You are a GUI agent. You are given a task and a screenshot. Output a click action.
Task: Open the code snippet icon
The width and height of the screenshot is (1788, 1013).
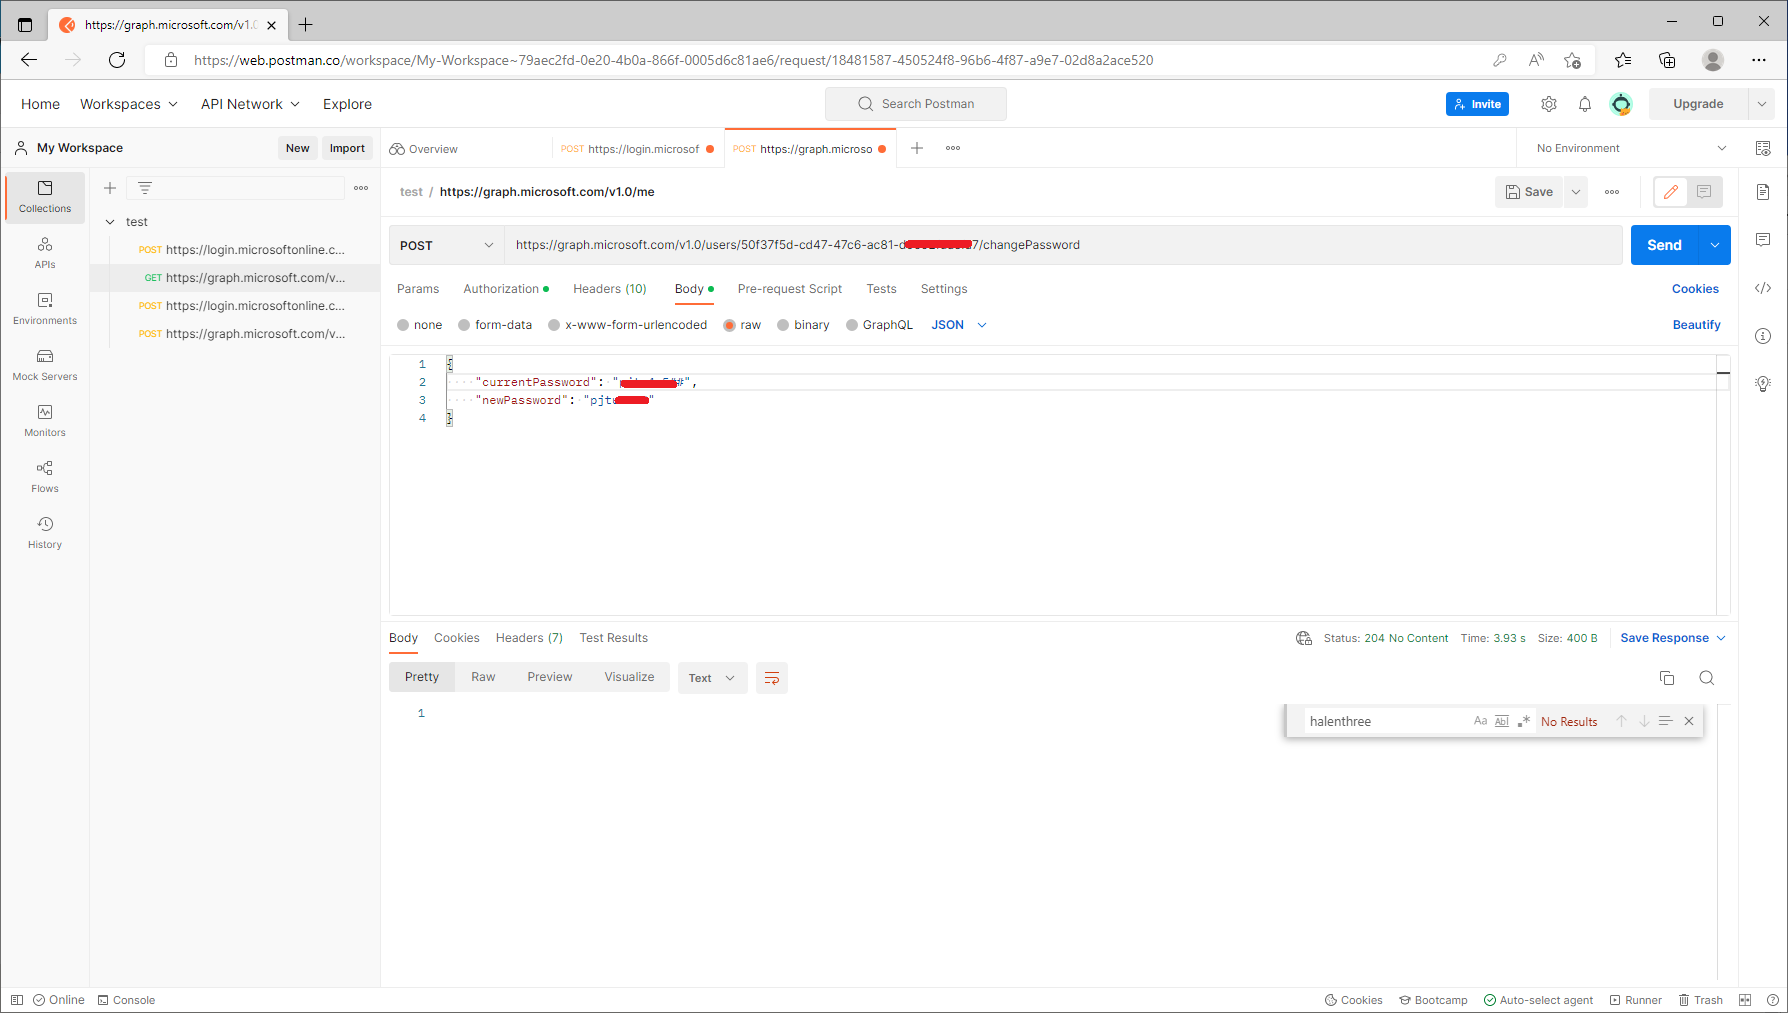[x=1763, y=288]
